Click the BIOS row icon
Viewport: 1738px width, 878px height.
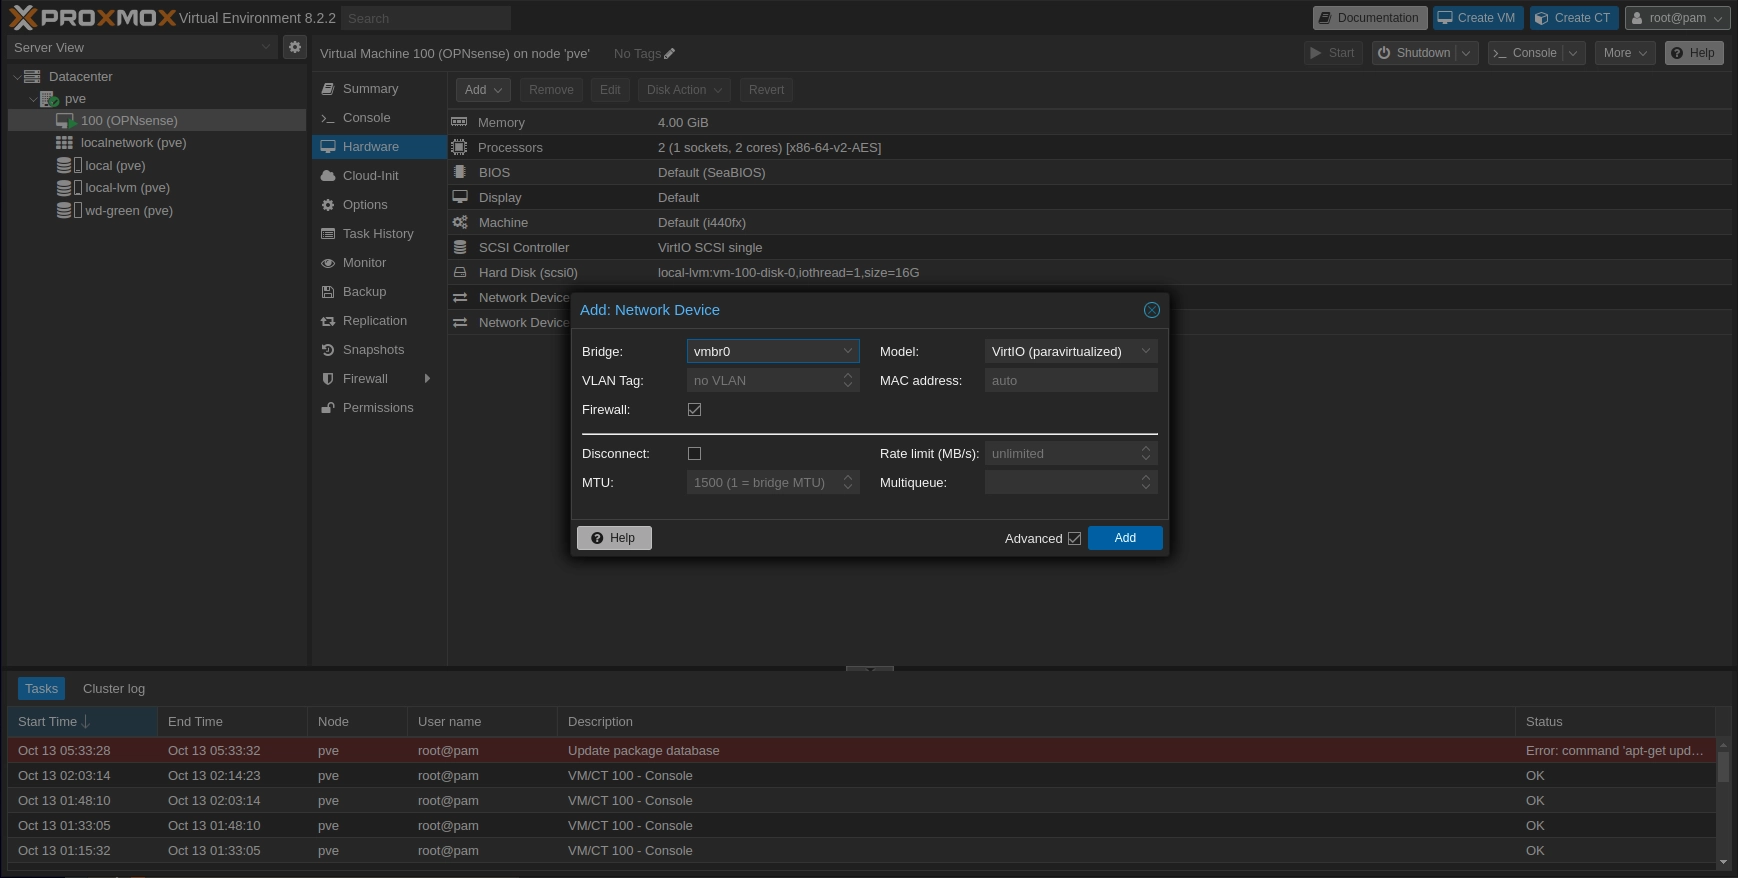[460, 172]
